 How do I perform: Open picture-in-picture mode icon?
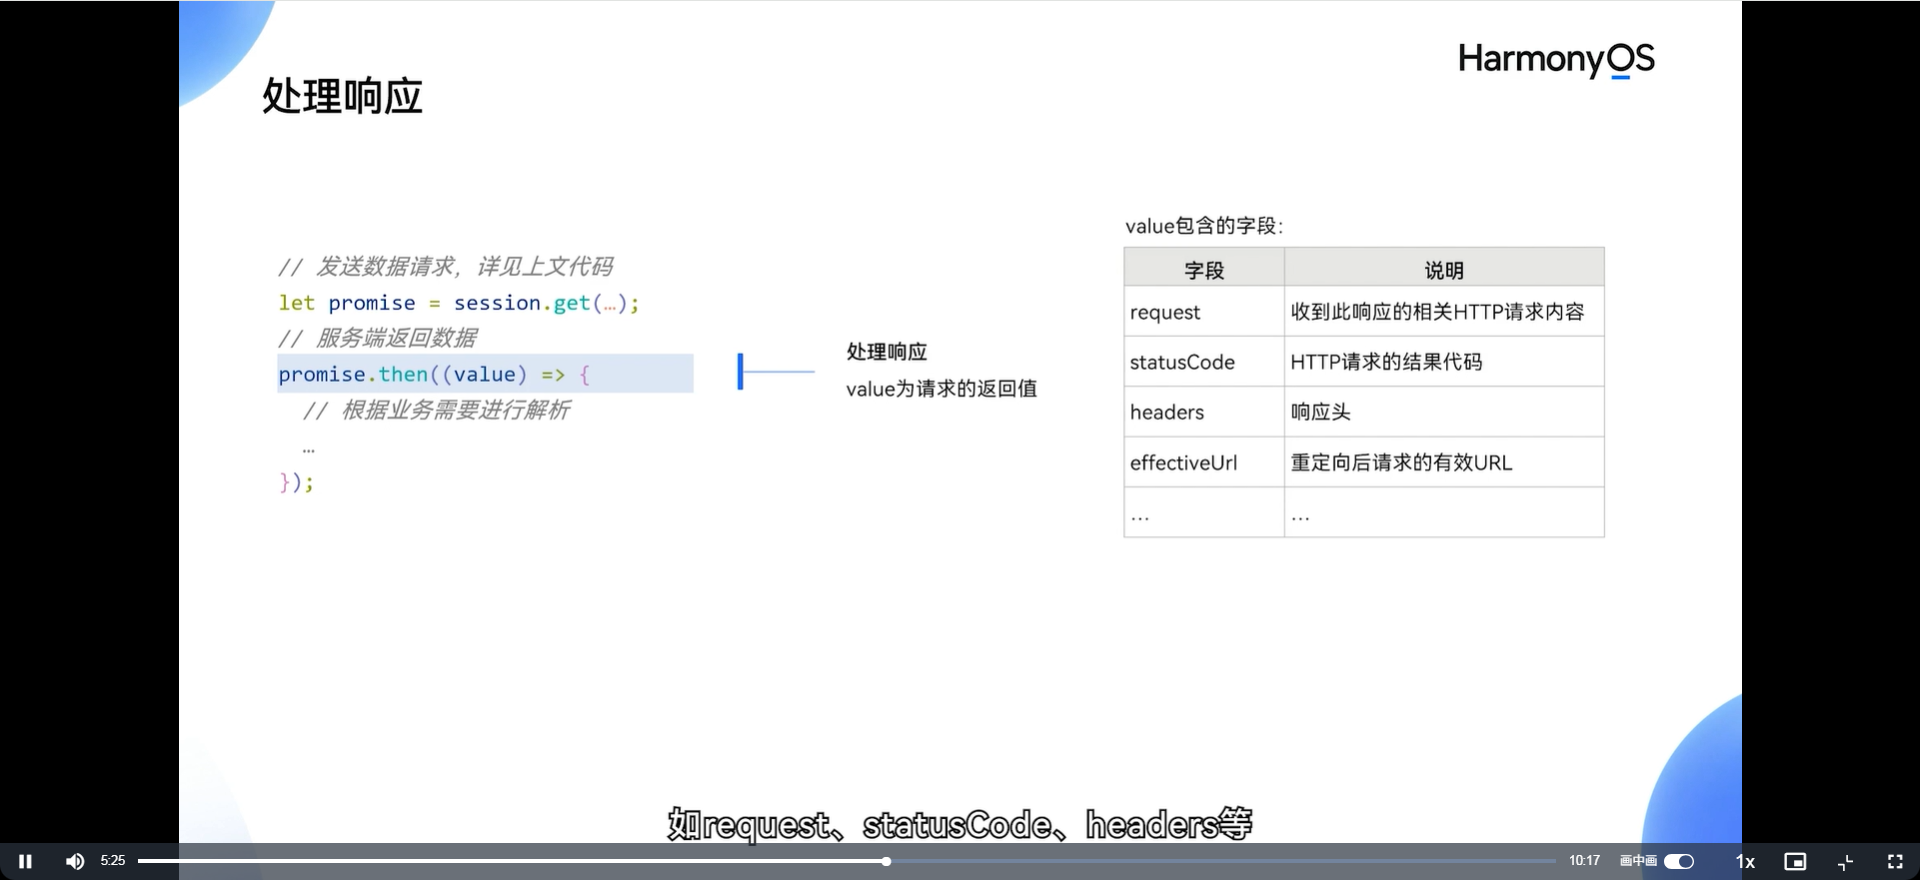pyautogui.click(x=1795, y=861)
